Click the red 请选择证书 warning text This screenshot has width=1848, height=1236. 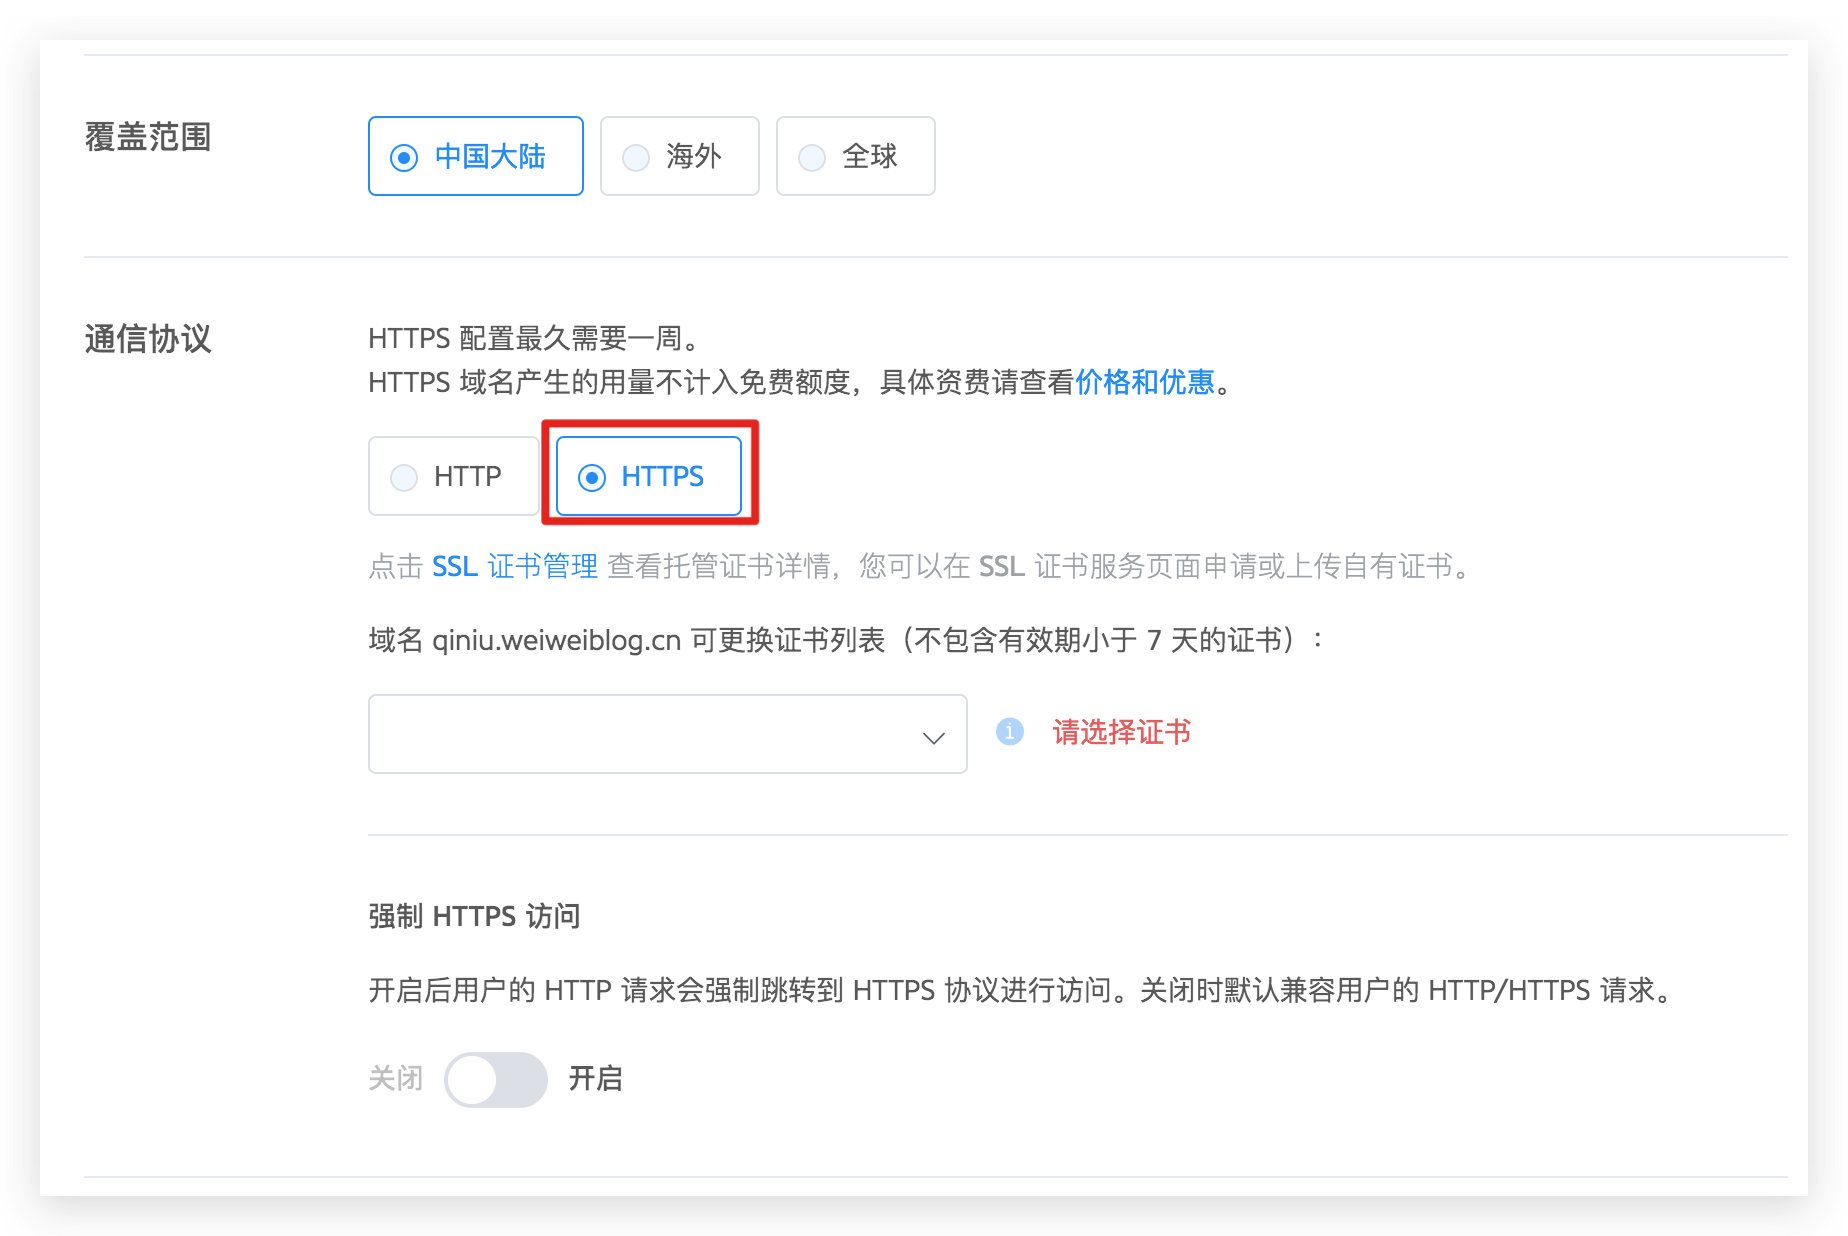(1121, 732)
